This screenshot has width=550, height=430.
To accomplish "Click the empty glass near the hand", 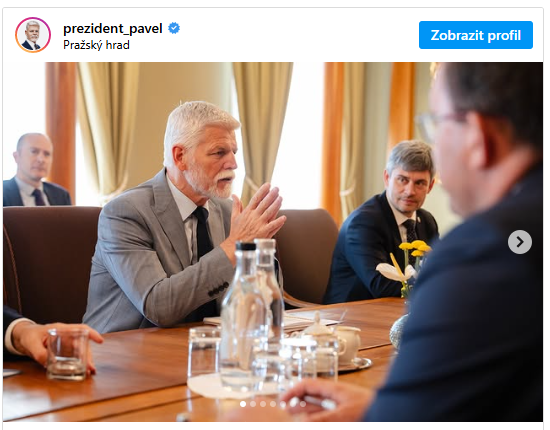I will 67,354.
